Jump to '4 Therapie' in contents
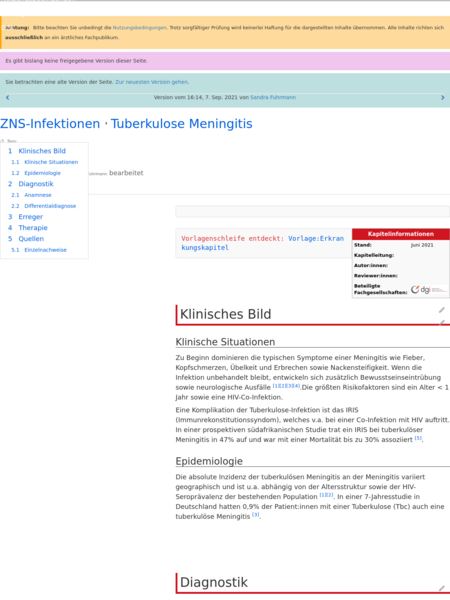The width and height of the screenshot is (450, 600). click(28, 228)
